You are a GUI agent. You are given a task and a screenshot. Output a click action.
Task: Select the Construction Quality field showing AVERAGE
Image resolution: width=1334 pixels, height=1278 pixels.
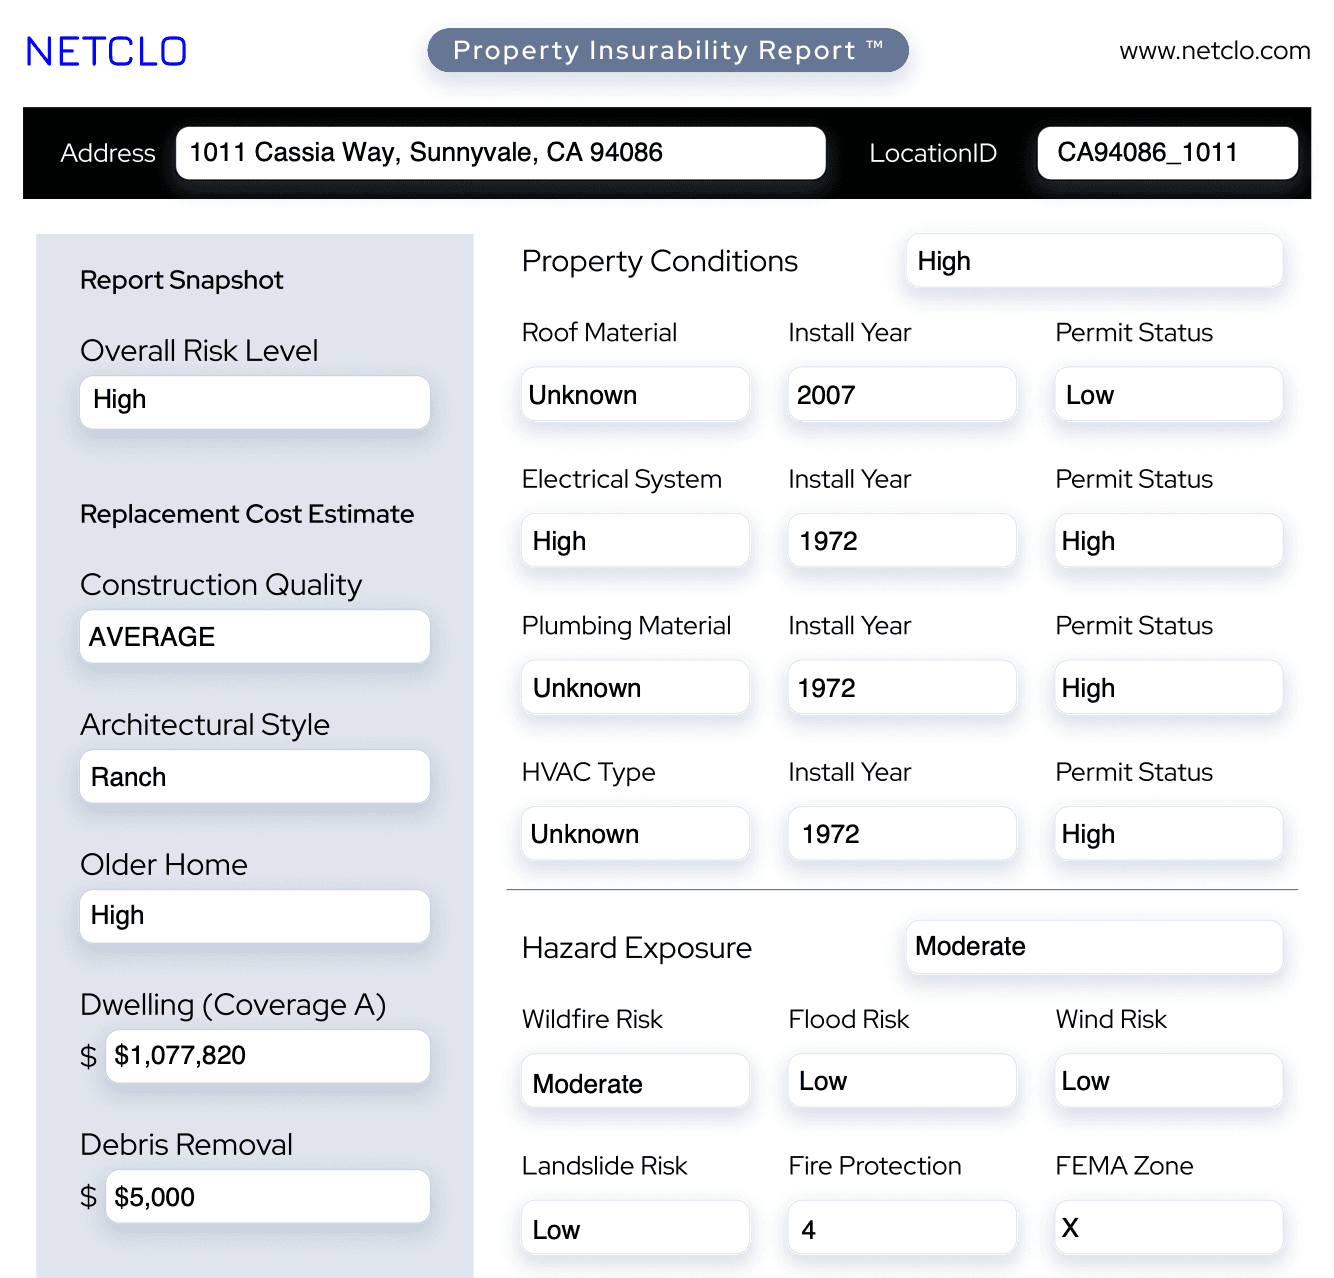pyautogui.click(x=254, y=637)
